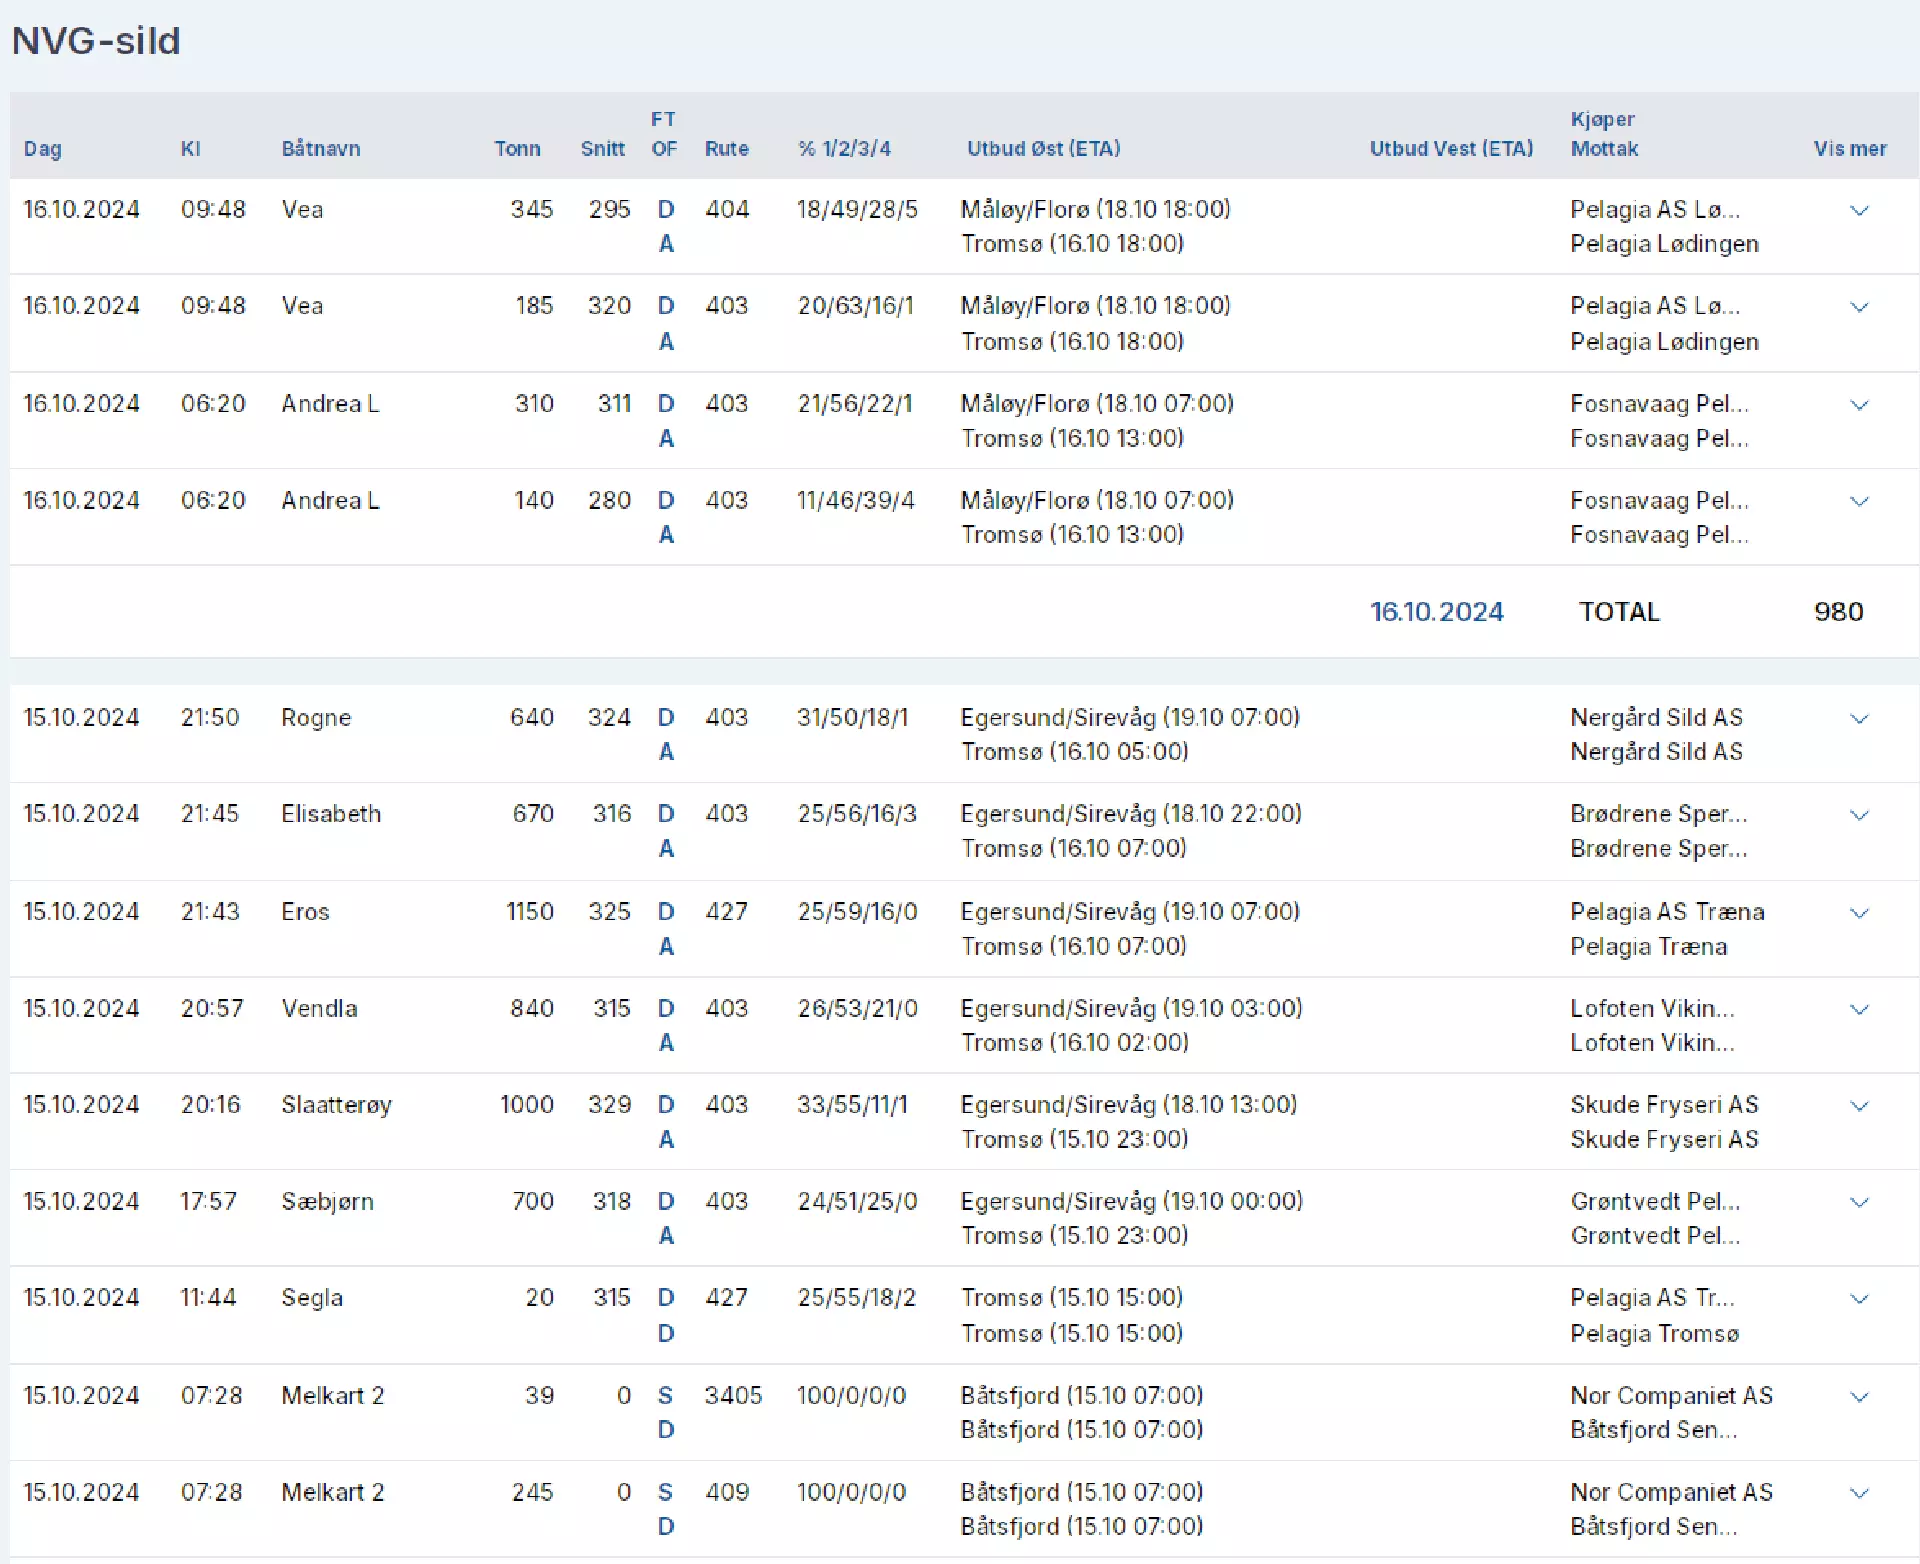1920x1564 pixels.
Task: Click the percentages 33/55/11/1
Action: click(x=852, y=1105)
